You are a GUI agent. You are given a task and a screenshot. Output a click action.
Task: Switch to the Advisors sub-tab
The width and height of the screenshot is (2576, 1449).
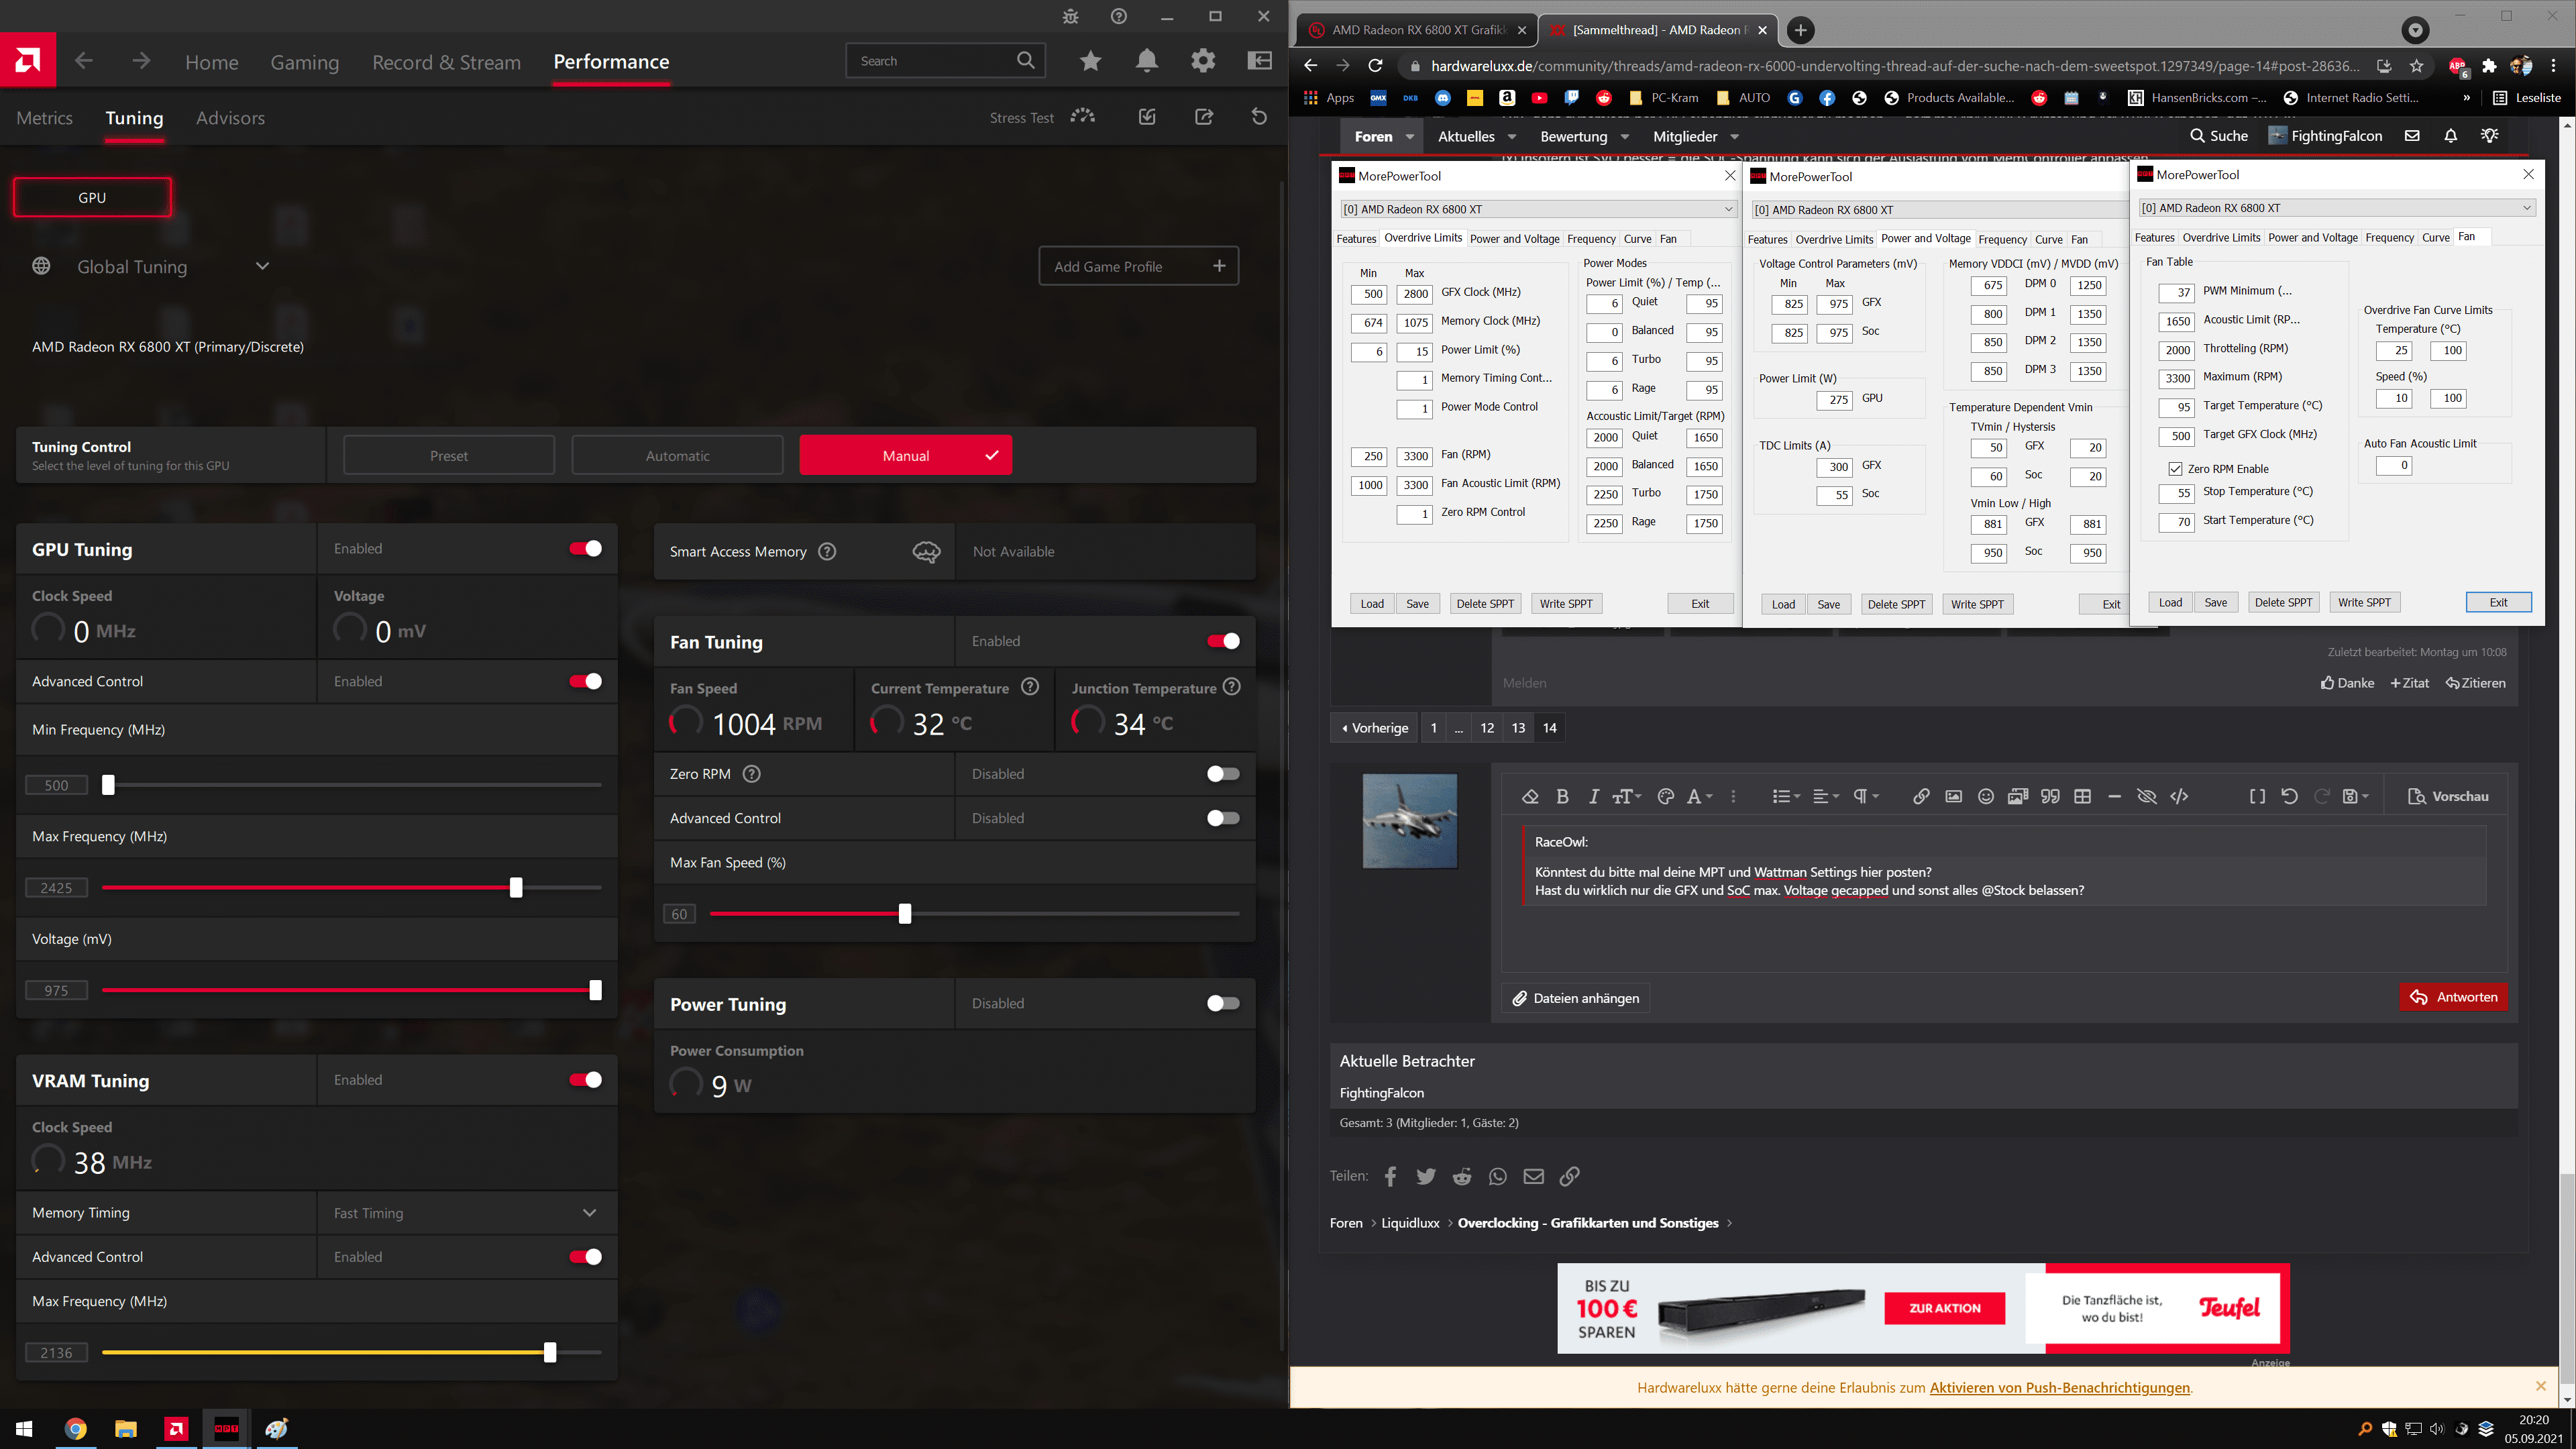230,118
